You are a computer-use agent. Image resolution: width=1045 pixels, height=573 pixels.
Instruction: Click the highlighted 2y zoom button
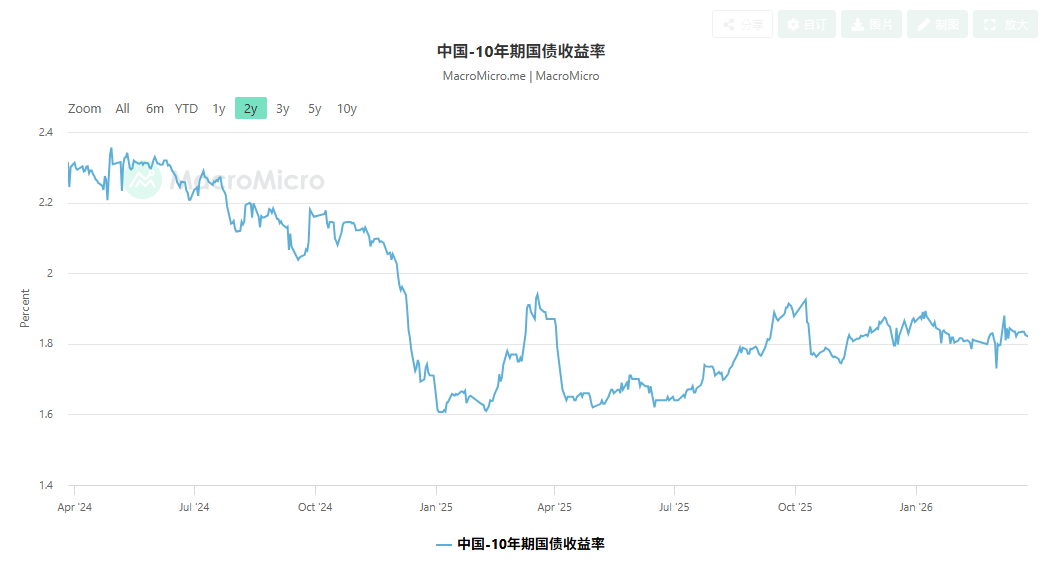pyautogui.click(x=251, y=109)
